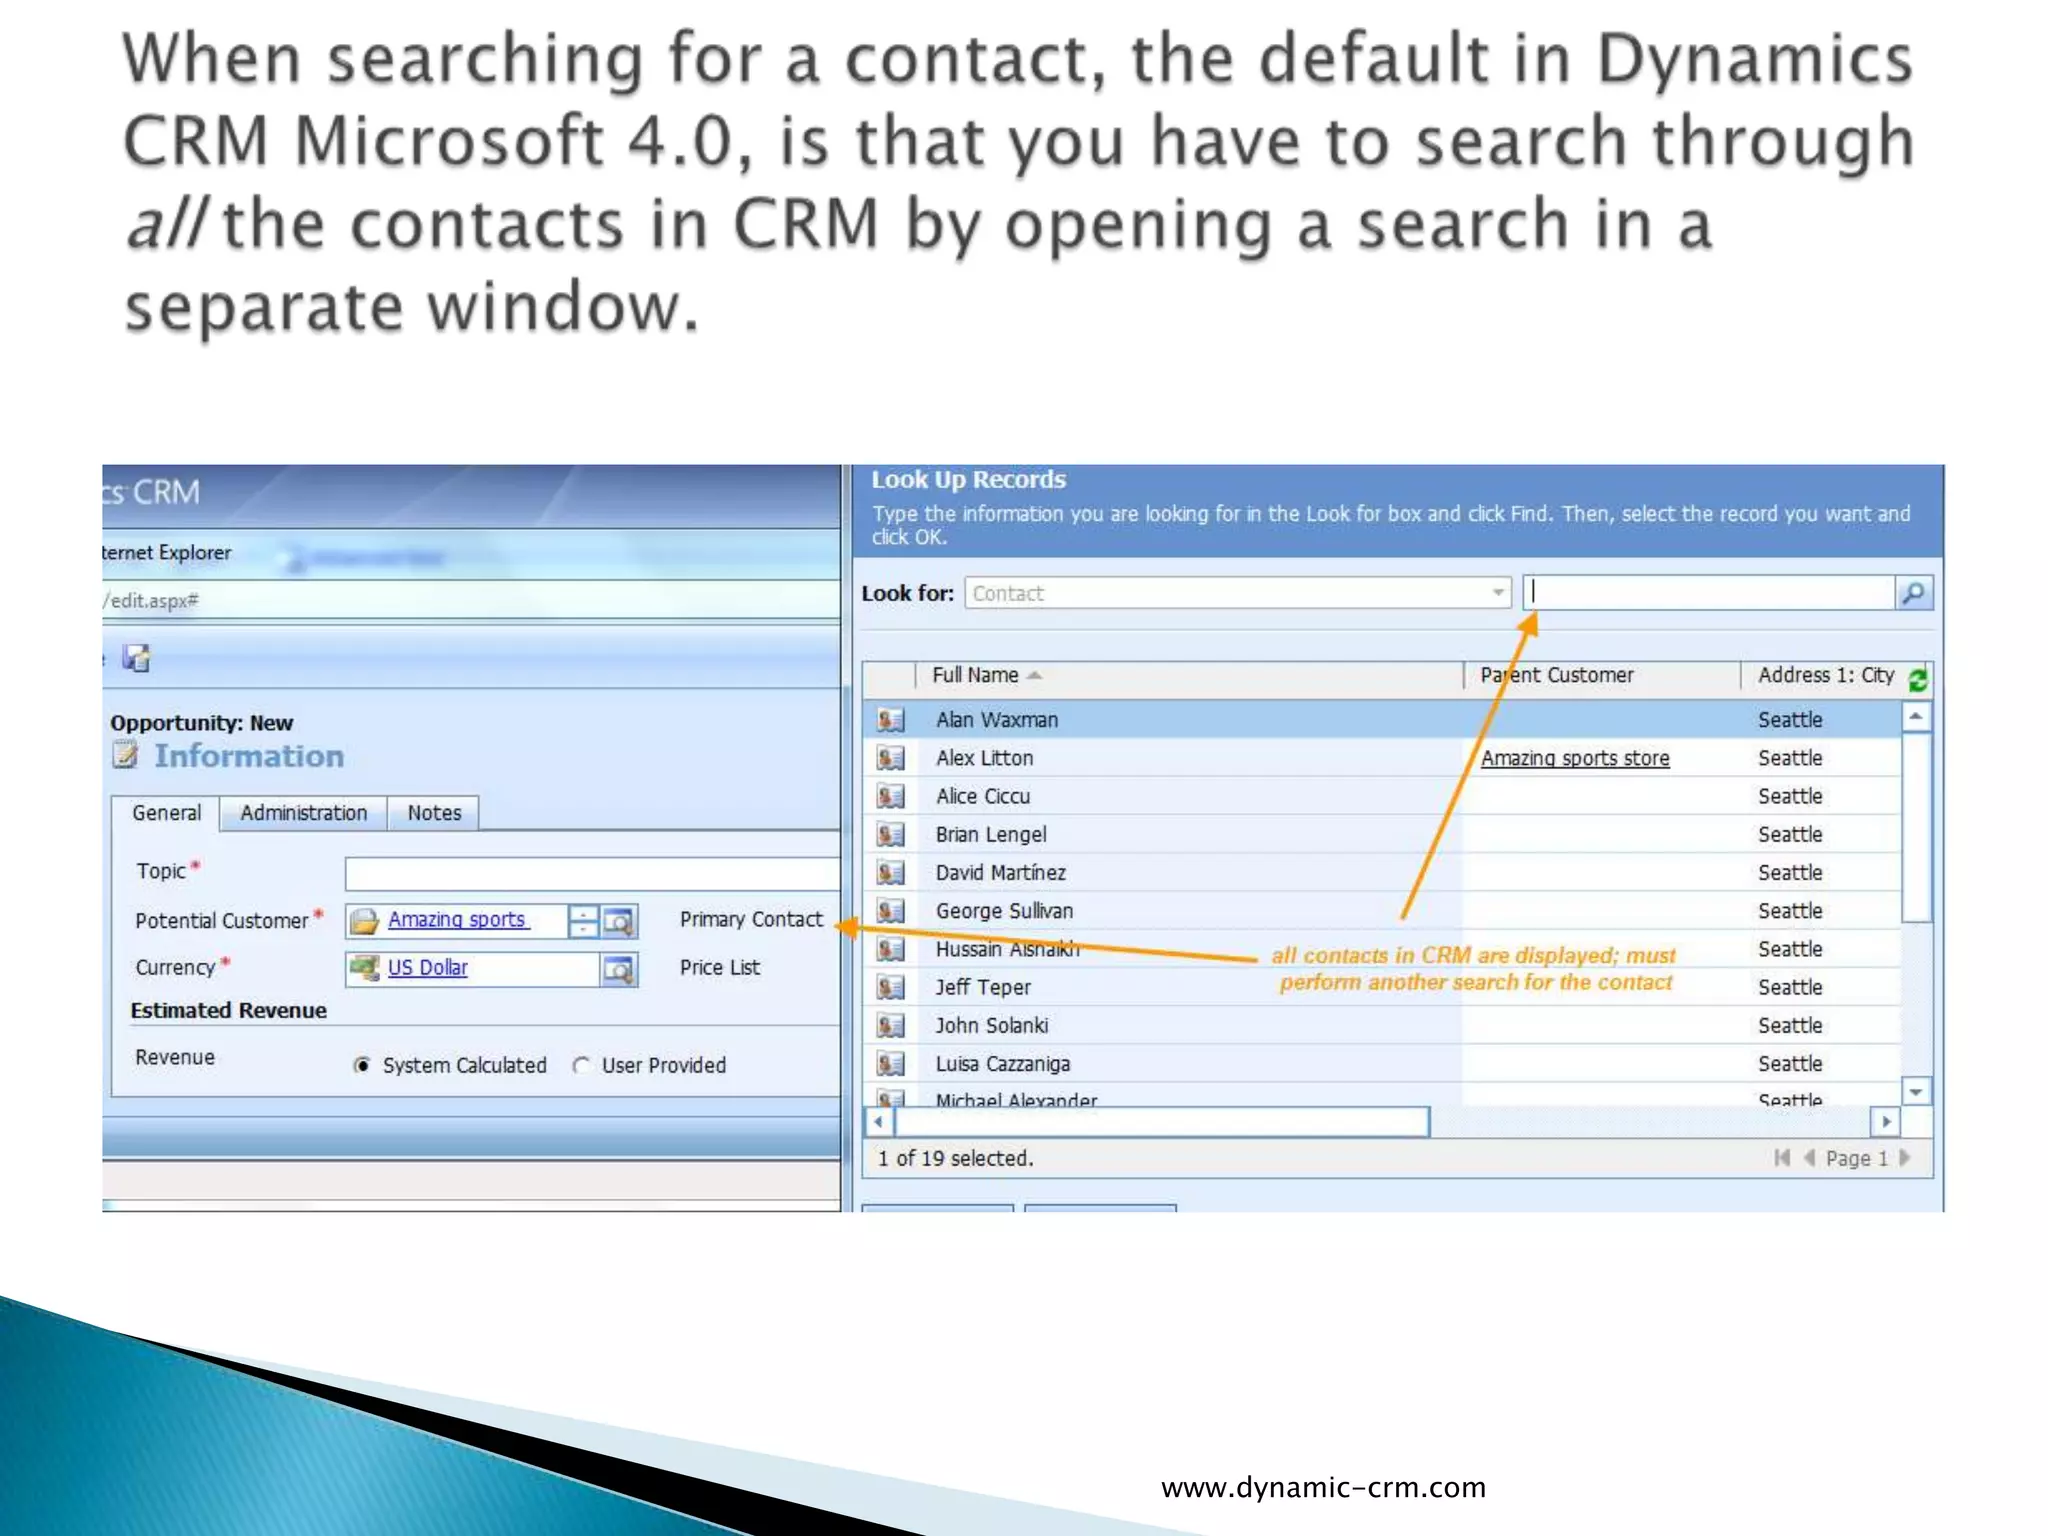Image resolution: width=2048 pixels, height=1536 pixels.
Task: Switch to the Administration tab
Action: point(303,813)
